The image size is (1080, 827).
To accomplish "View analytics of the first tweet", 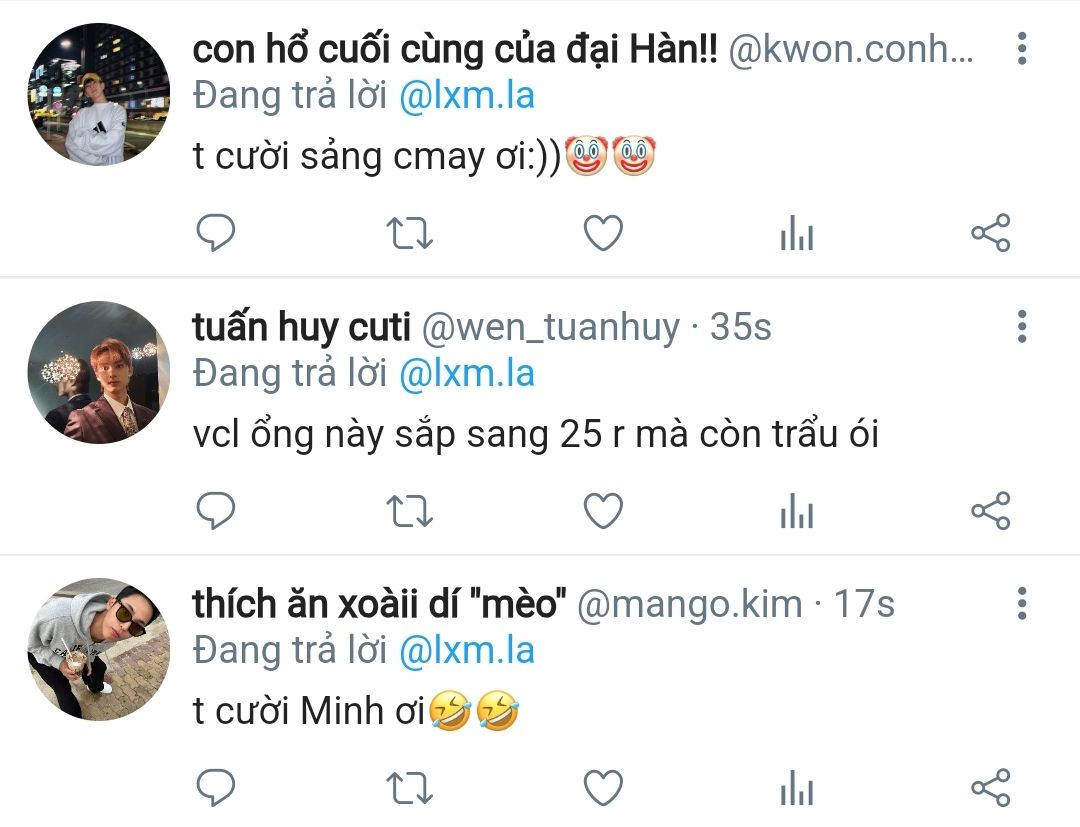I will click(797, 233).
